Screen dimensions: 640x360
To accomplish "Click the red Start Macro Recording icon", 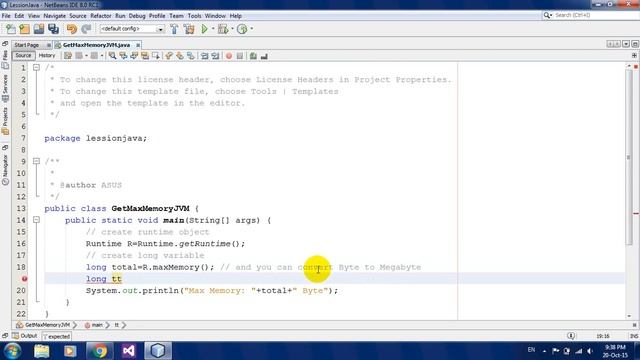I will click(x=229, y=56).
